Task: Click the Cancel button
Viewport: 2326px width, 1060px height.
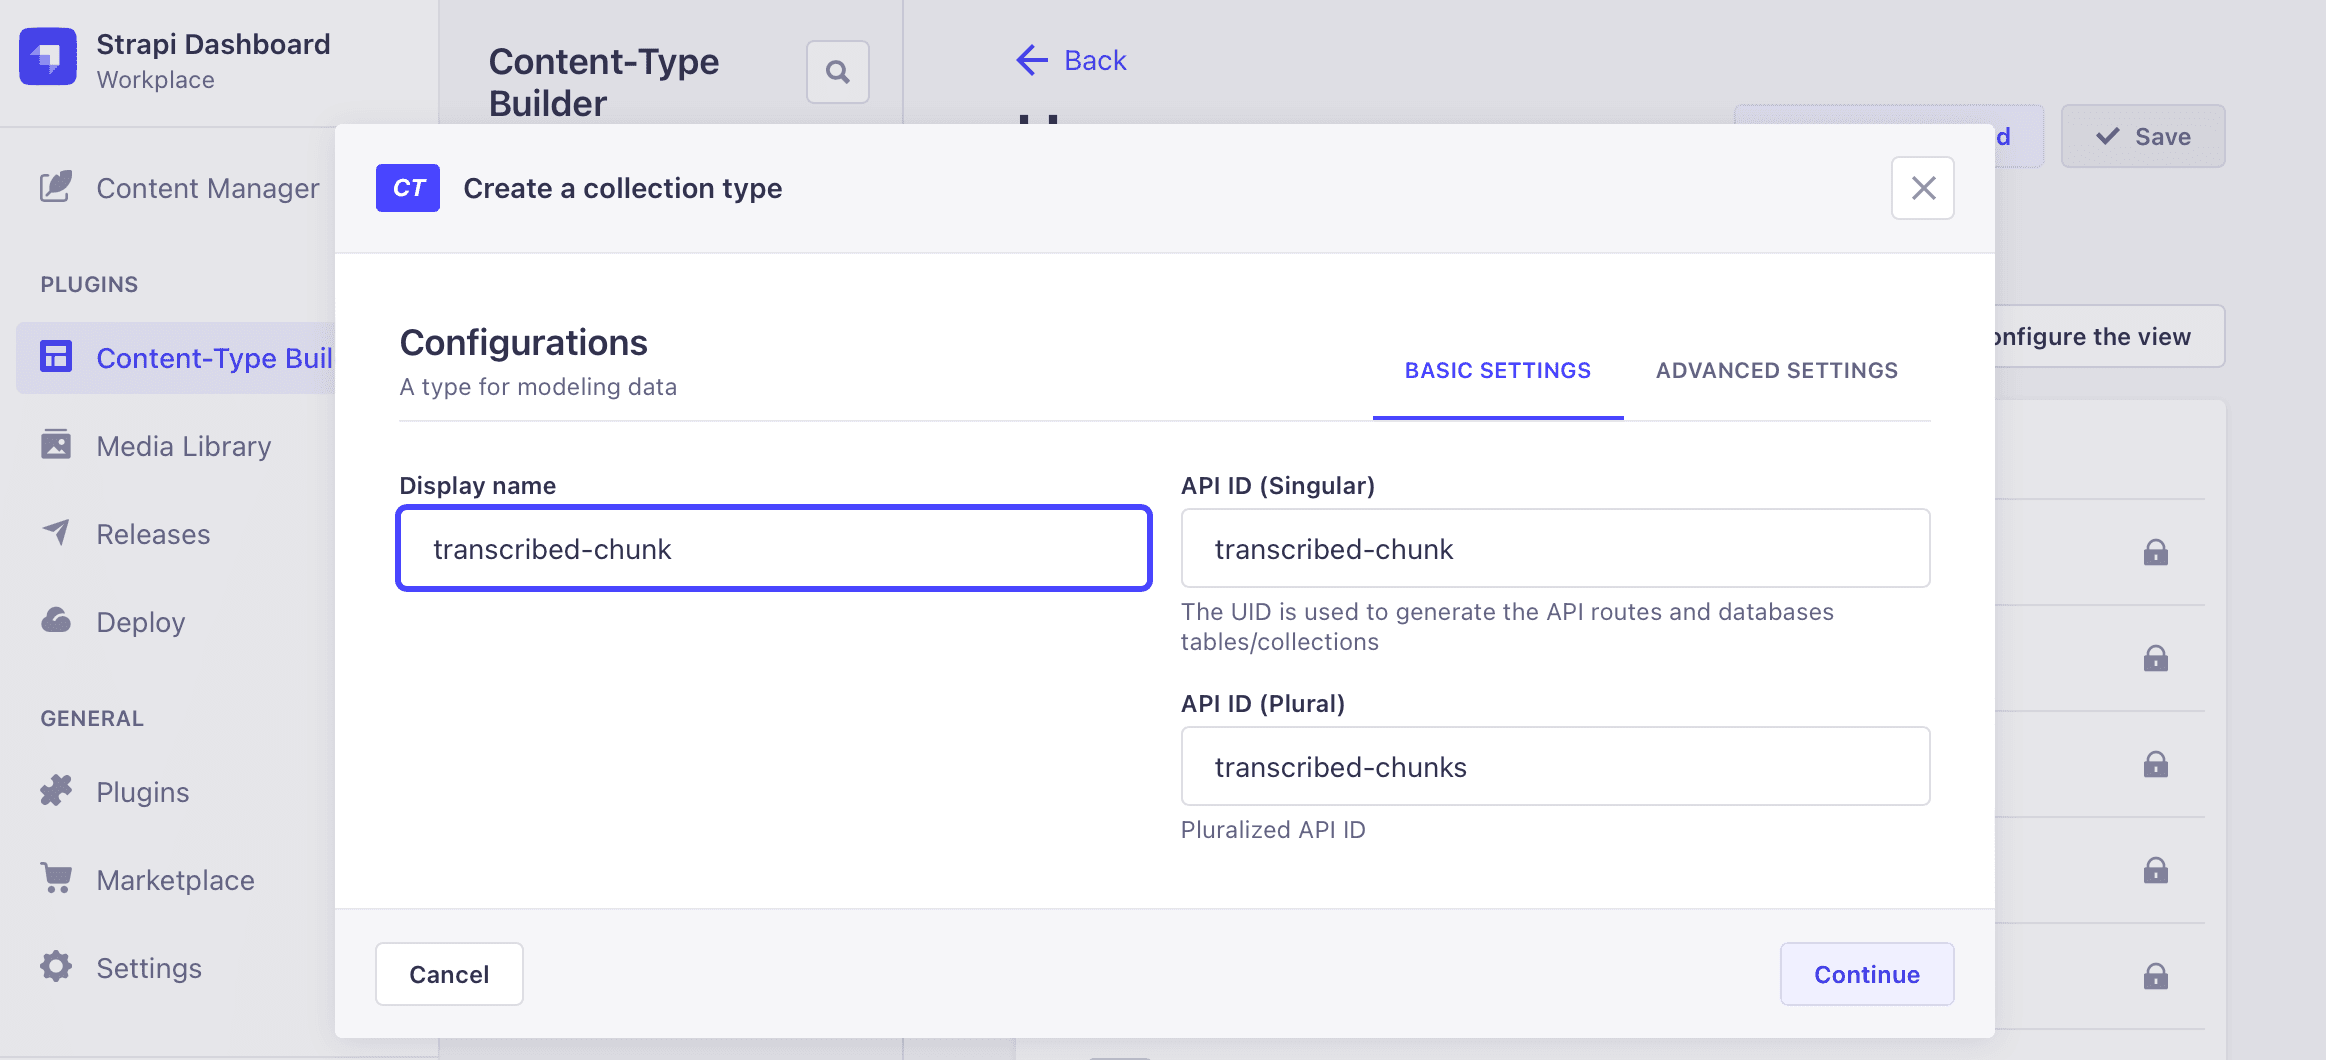Action: click(x=449, y=974)
